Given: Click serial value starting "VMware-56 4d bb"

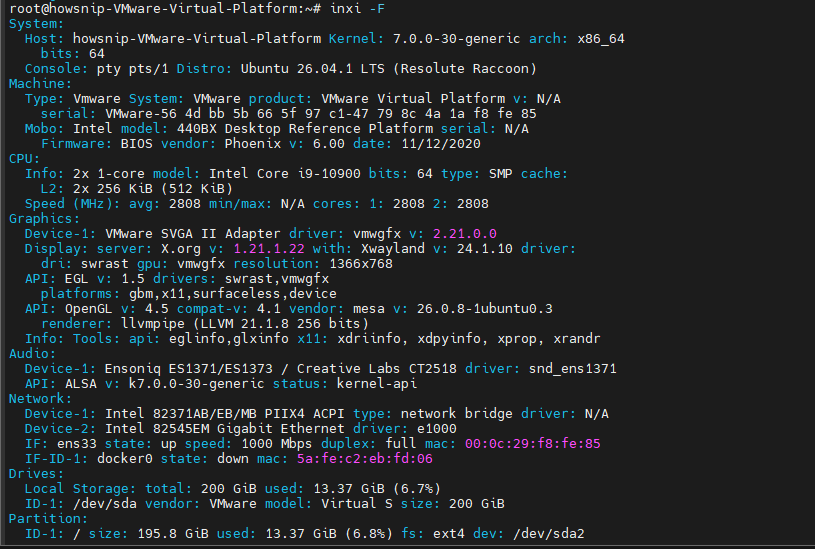Looking at the screenshot, I should pyautogui.click(x=321, y=113).
